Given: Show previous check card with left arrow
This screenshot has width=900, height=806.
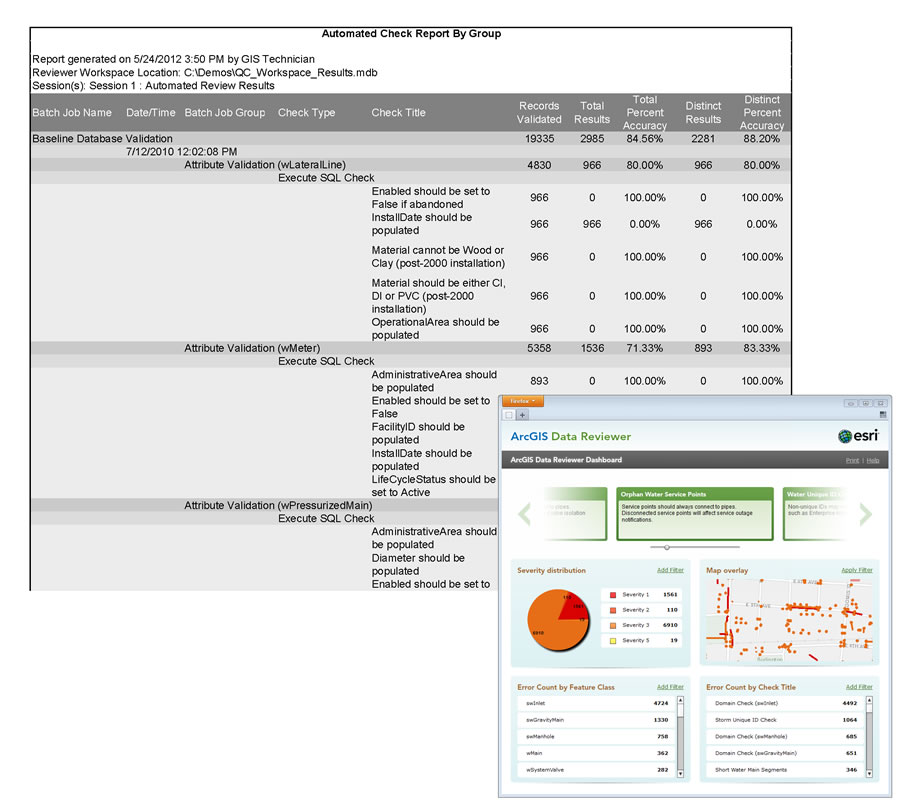Looking at the screenshot, I should (524, 514).
